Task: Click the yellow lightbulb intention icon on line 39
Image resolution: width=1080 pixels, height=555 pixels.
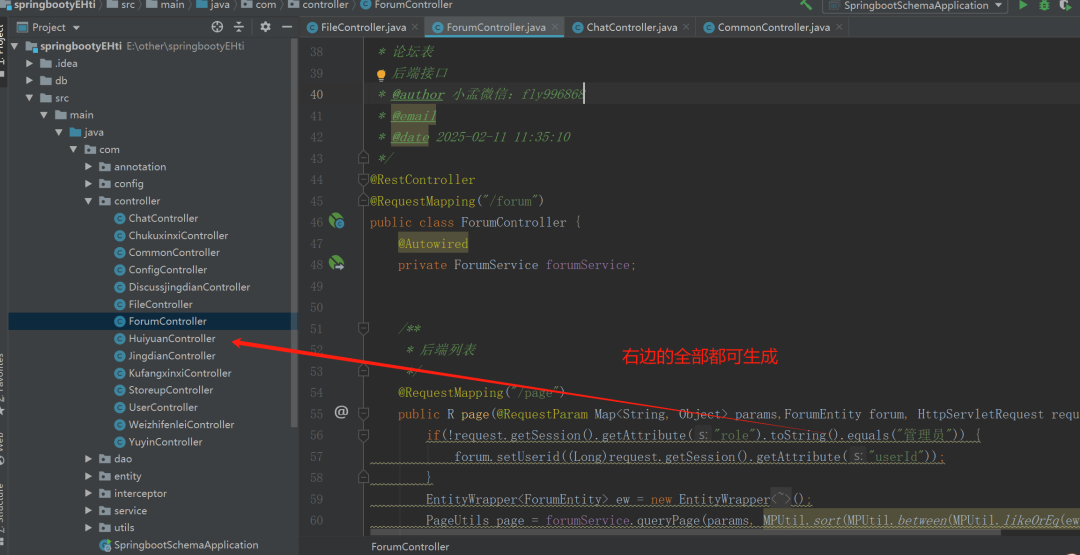Action: coord(380,74)
